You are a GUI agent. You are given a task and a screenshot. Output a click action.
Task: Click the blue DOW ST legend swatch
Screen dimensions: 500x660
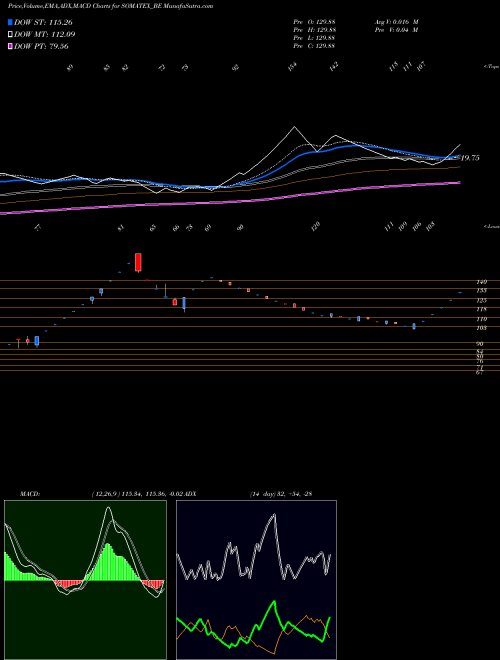11,22
